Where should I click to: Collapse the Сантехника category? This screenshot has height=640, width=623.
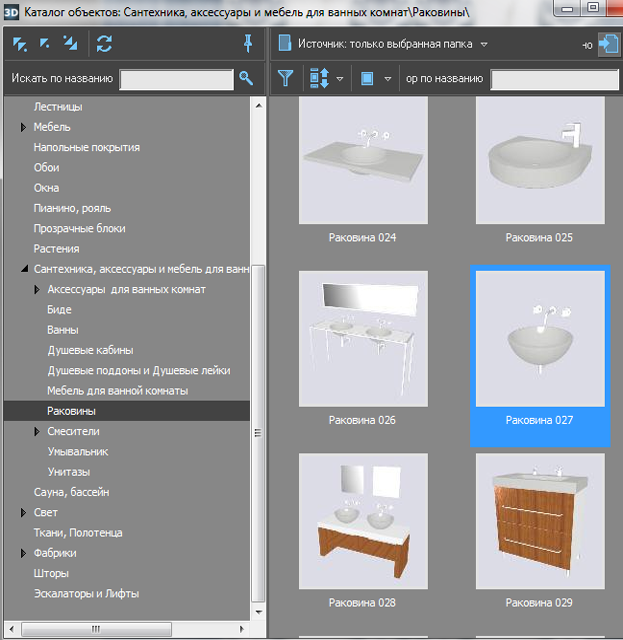23,269
